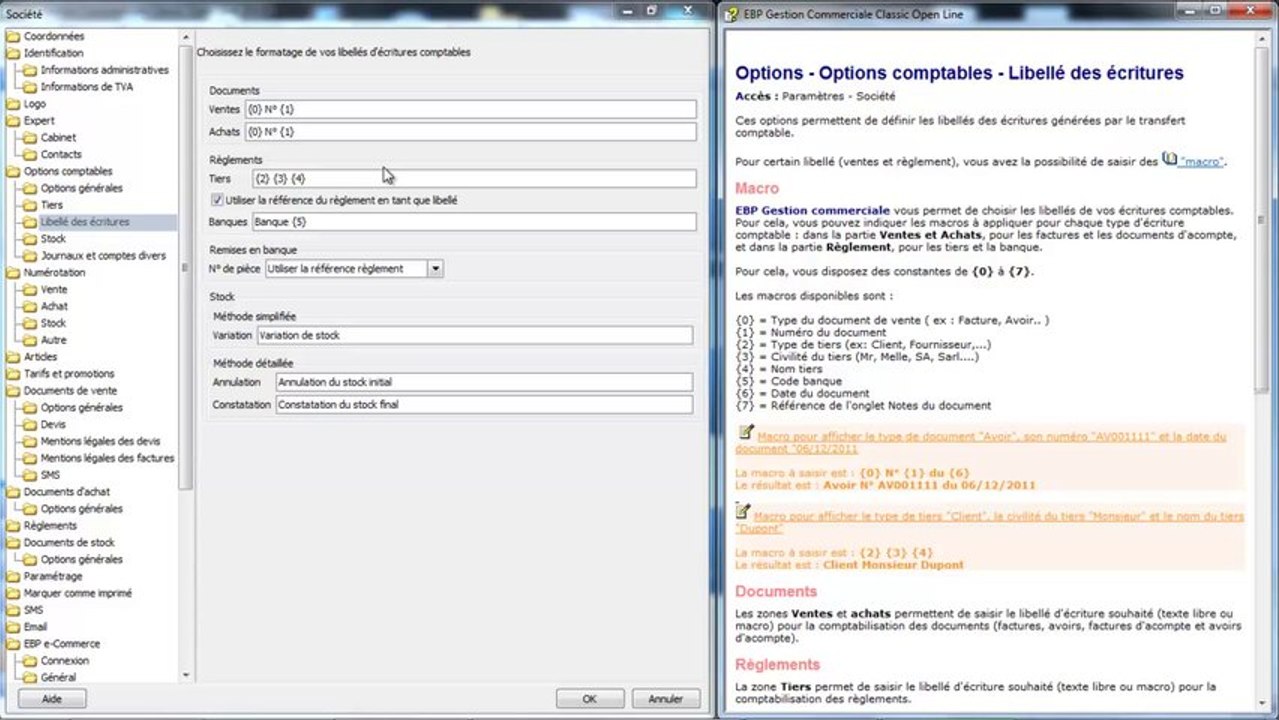
Task: Click the Devis folder icon
Action: coord(29,424)
